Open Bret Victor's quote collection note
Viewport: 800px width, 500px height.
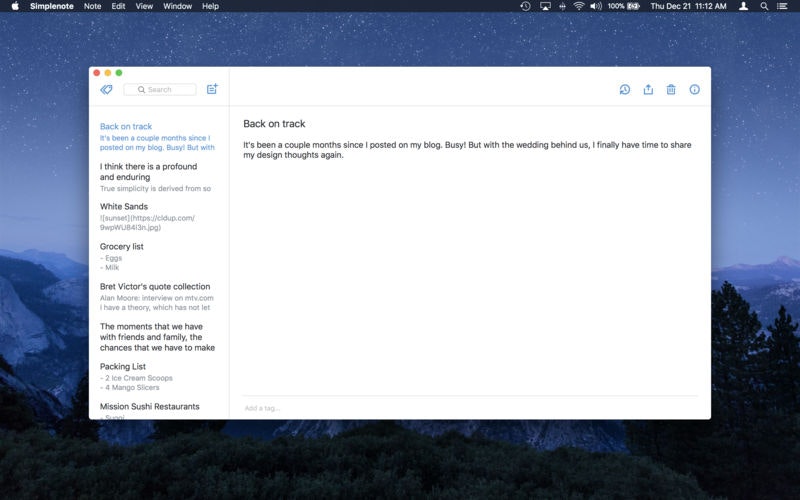click(x=159, y=297)
